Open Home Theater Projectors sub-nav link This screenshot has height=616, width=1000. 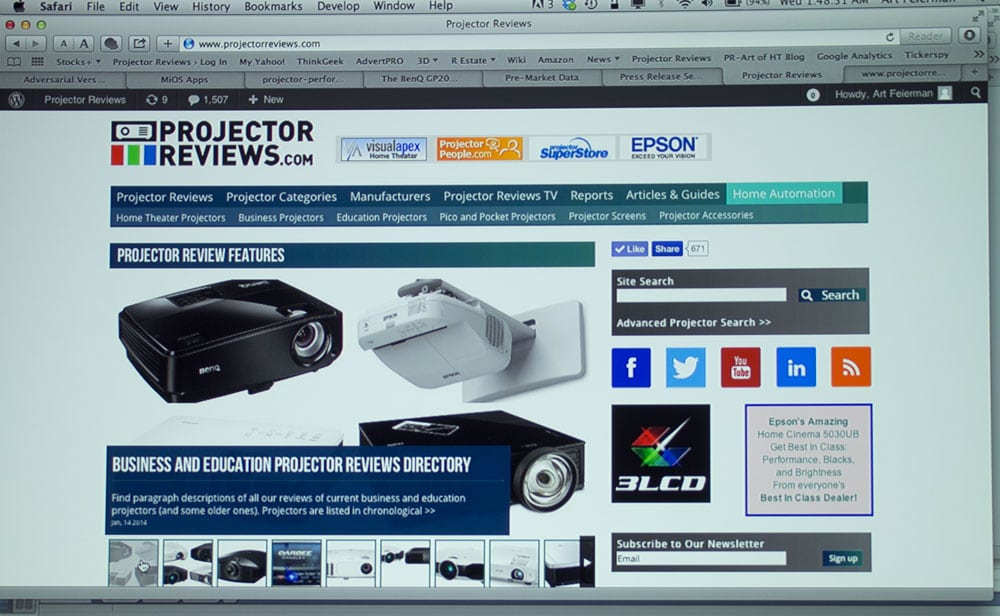(170, 218)
